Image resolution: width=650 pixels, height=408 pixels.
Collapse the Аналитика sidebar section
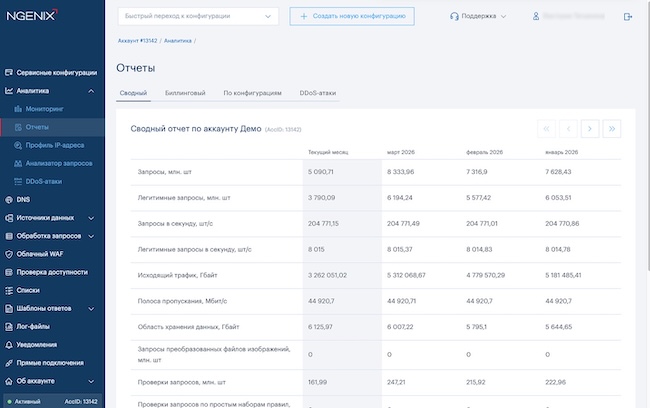[x=91, y=91]
